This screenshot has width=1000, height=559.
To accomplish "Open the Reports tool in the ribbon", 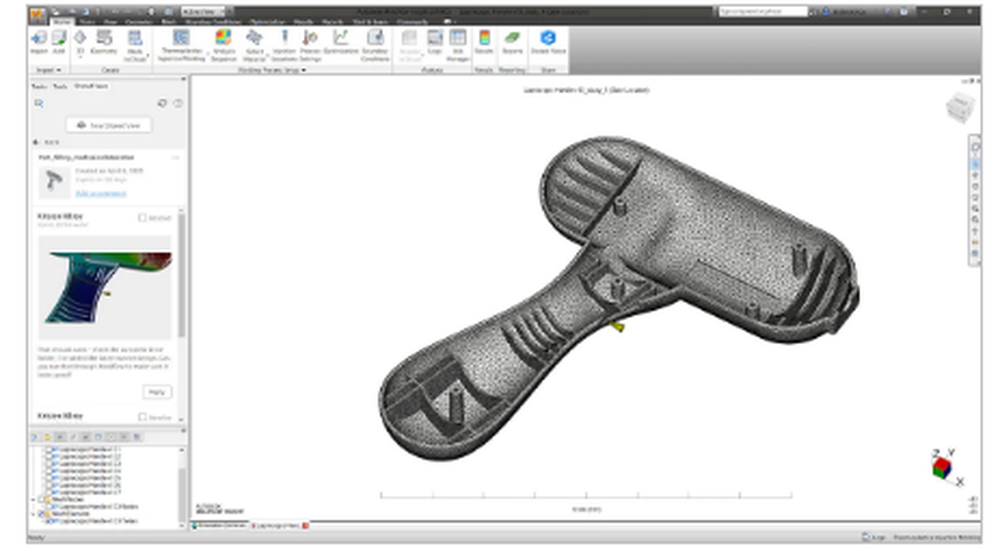I will coord(512,43).
